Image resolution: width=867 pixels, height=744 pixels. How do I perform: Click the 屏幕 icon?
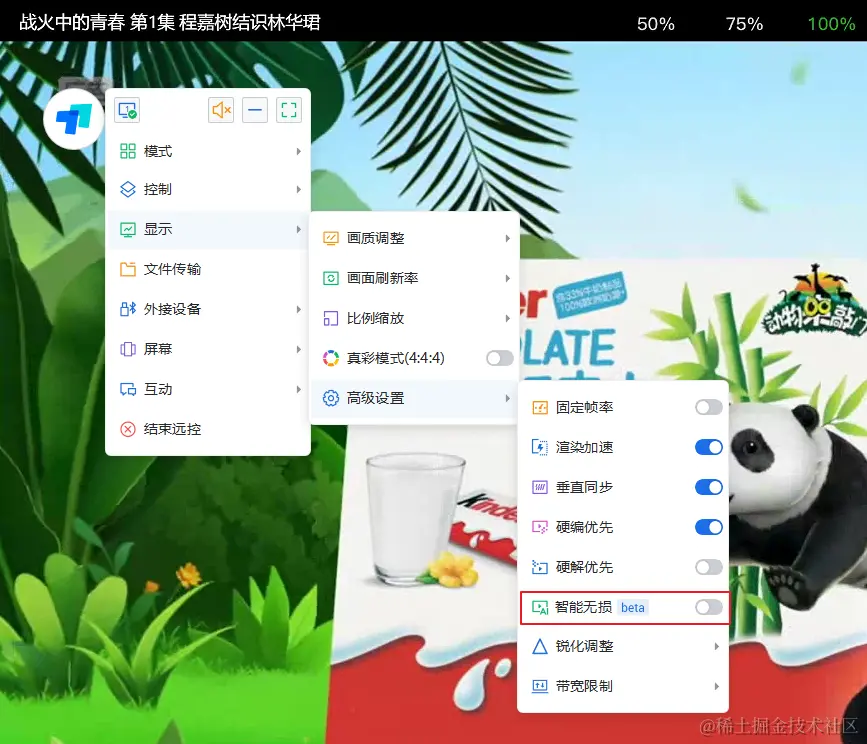click(128, 349)
